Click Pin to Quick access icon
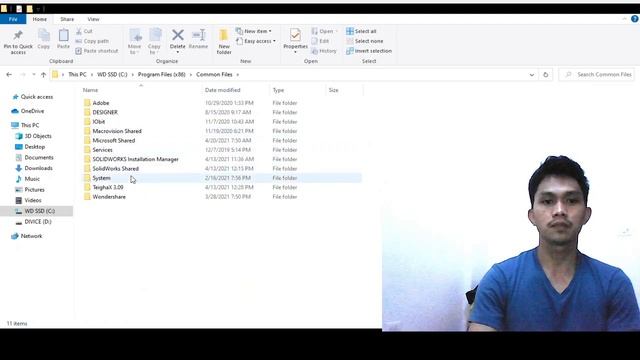Image resolution: width=640 pixels, height=360 pixels. coord(18,36)
